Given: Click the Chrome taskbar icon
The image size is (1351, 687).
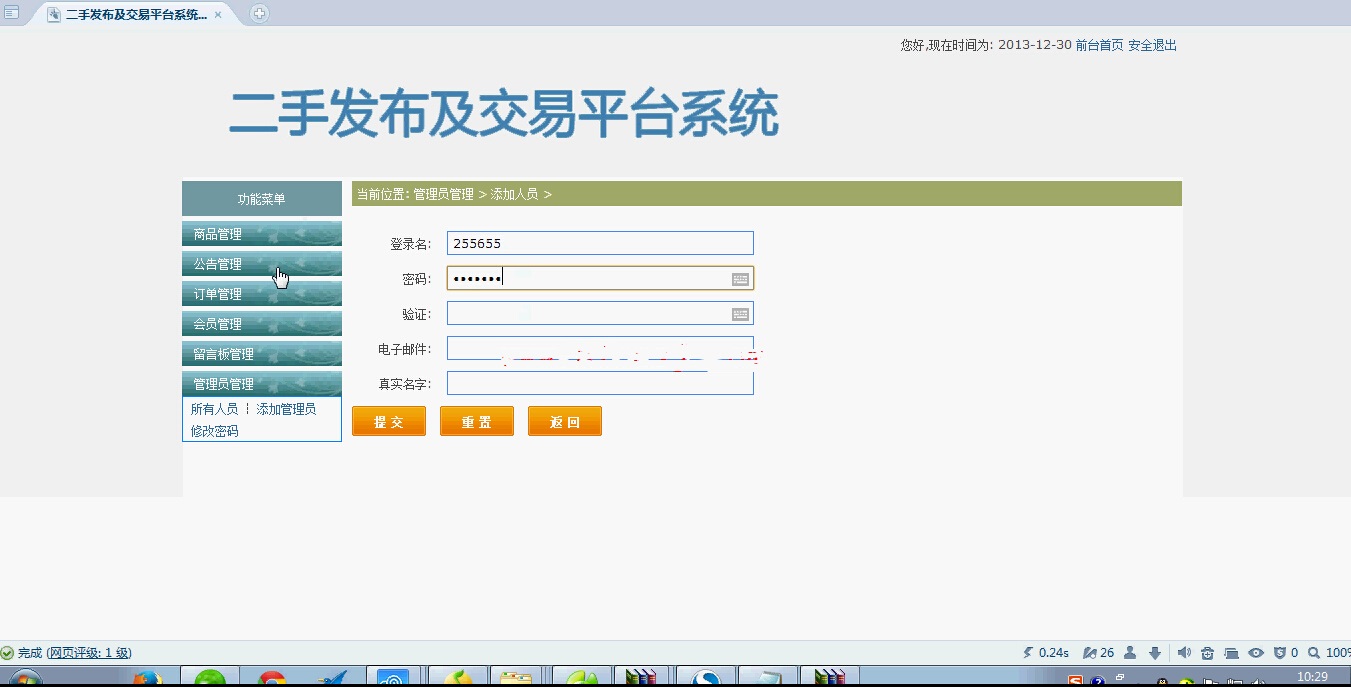Looking at the screenshot, I should 271,679.
